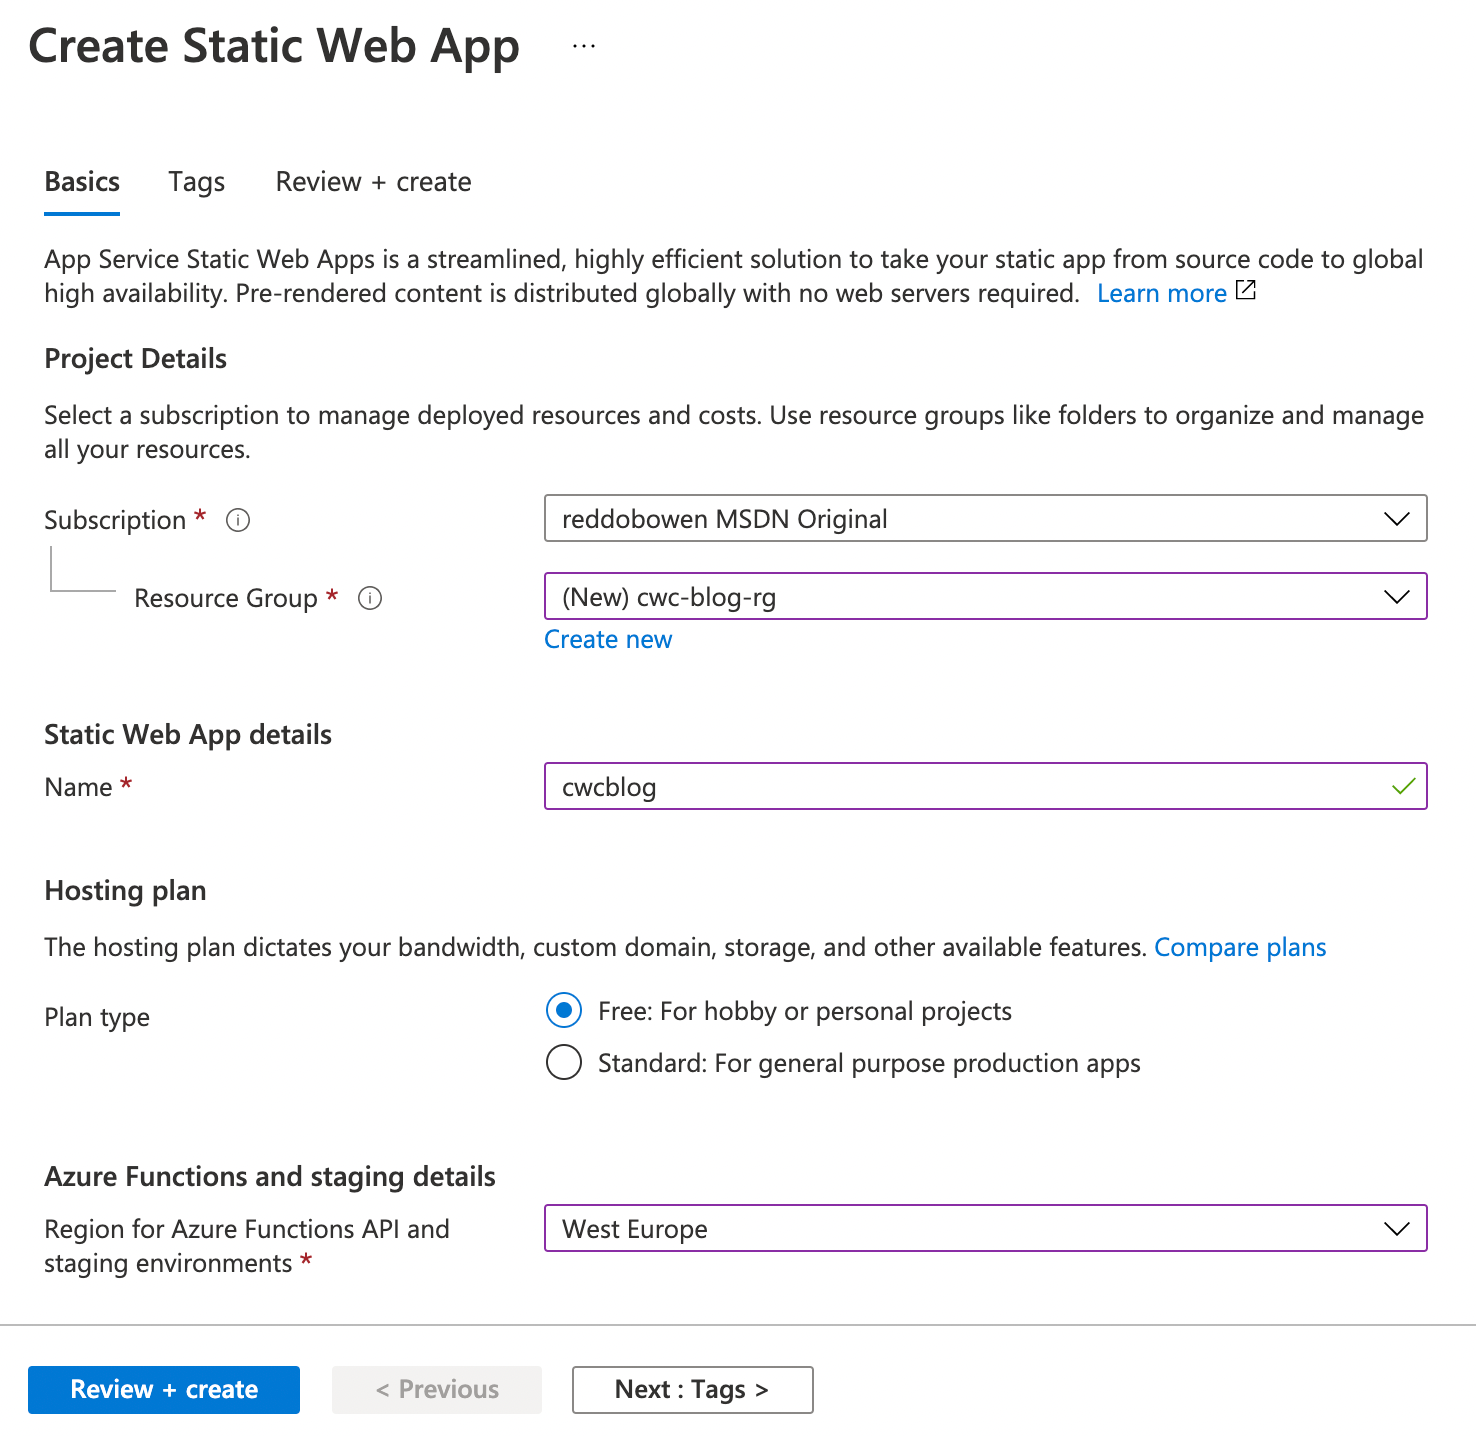Click the blue Review + create button
Image resolution: width=1476 pixels, height=1436 pixels.
point(164,1390)
